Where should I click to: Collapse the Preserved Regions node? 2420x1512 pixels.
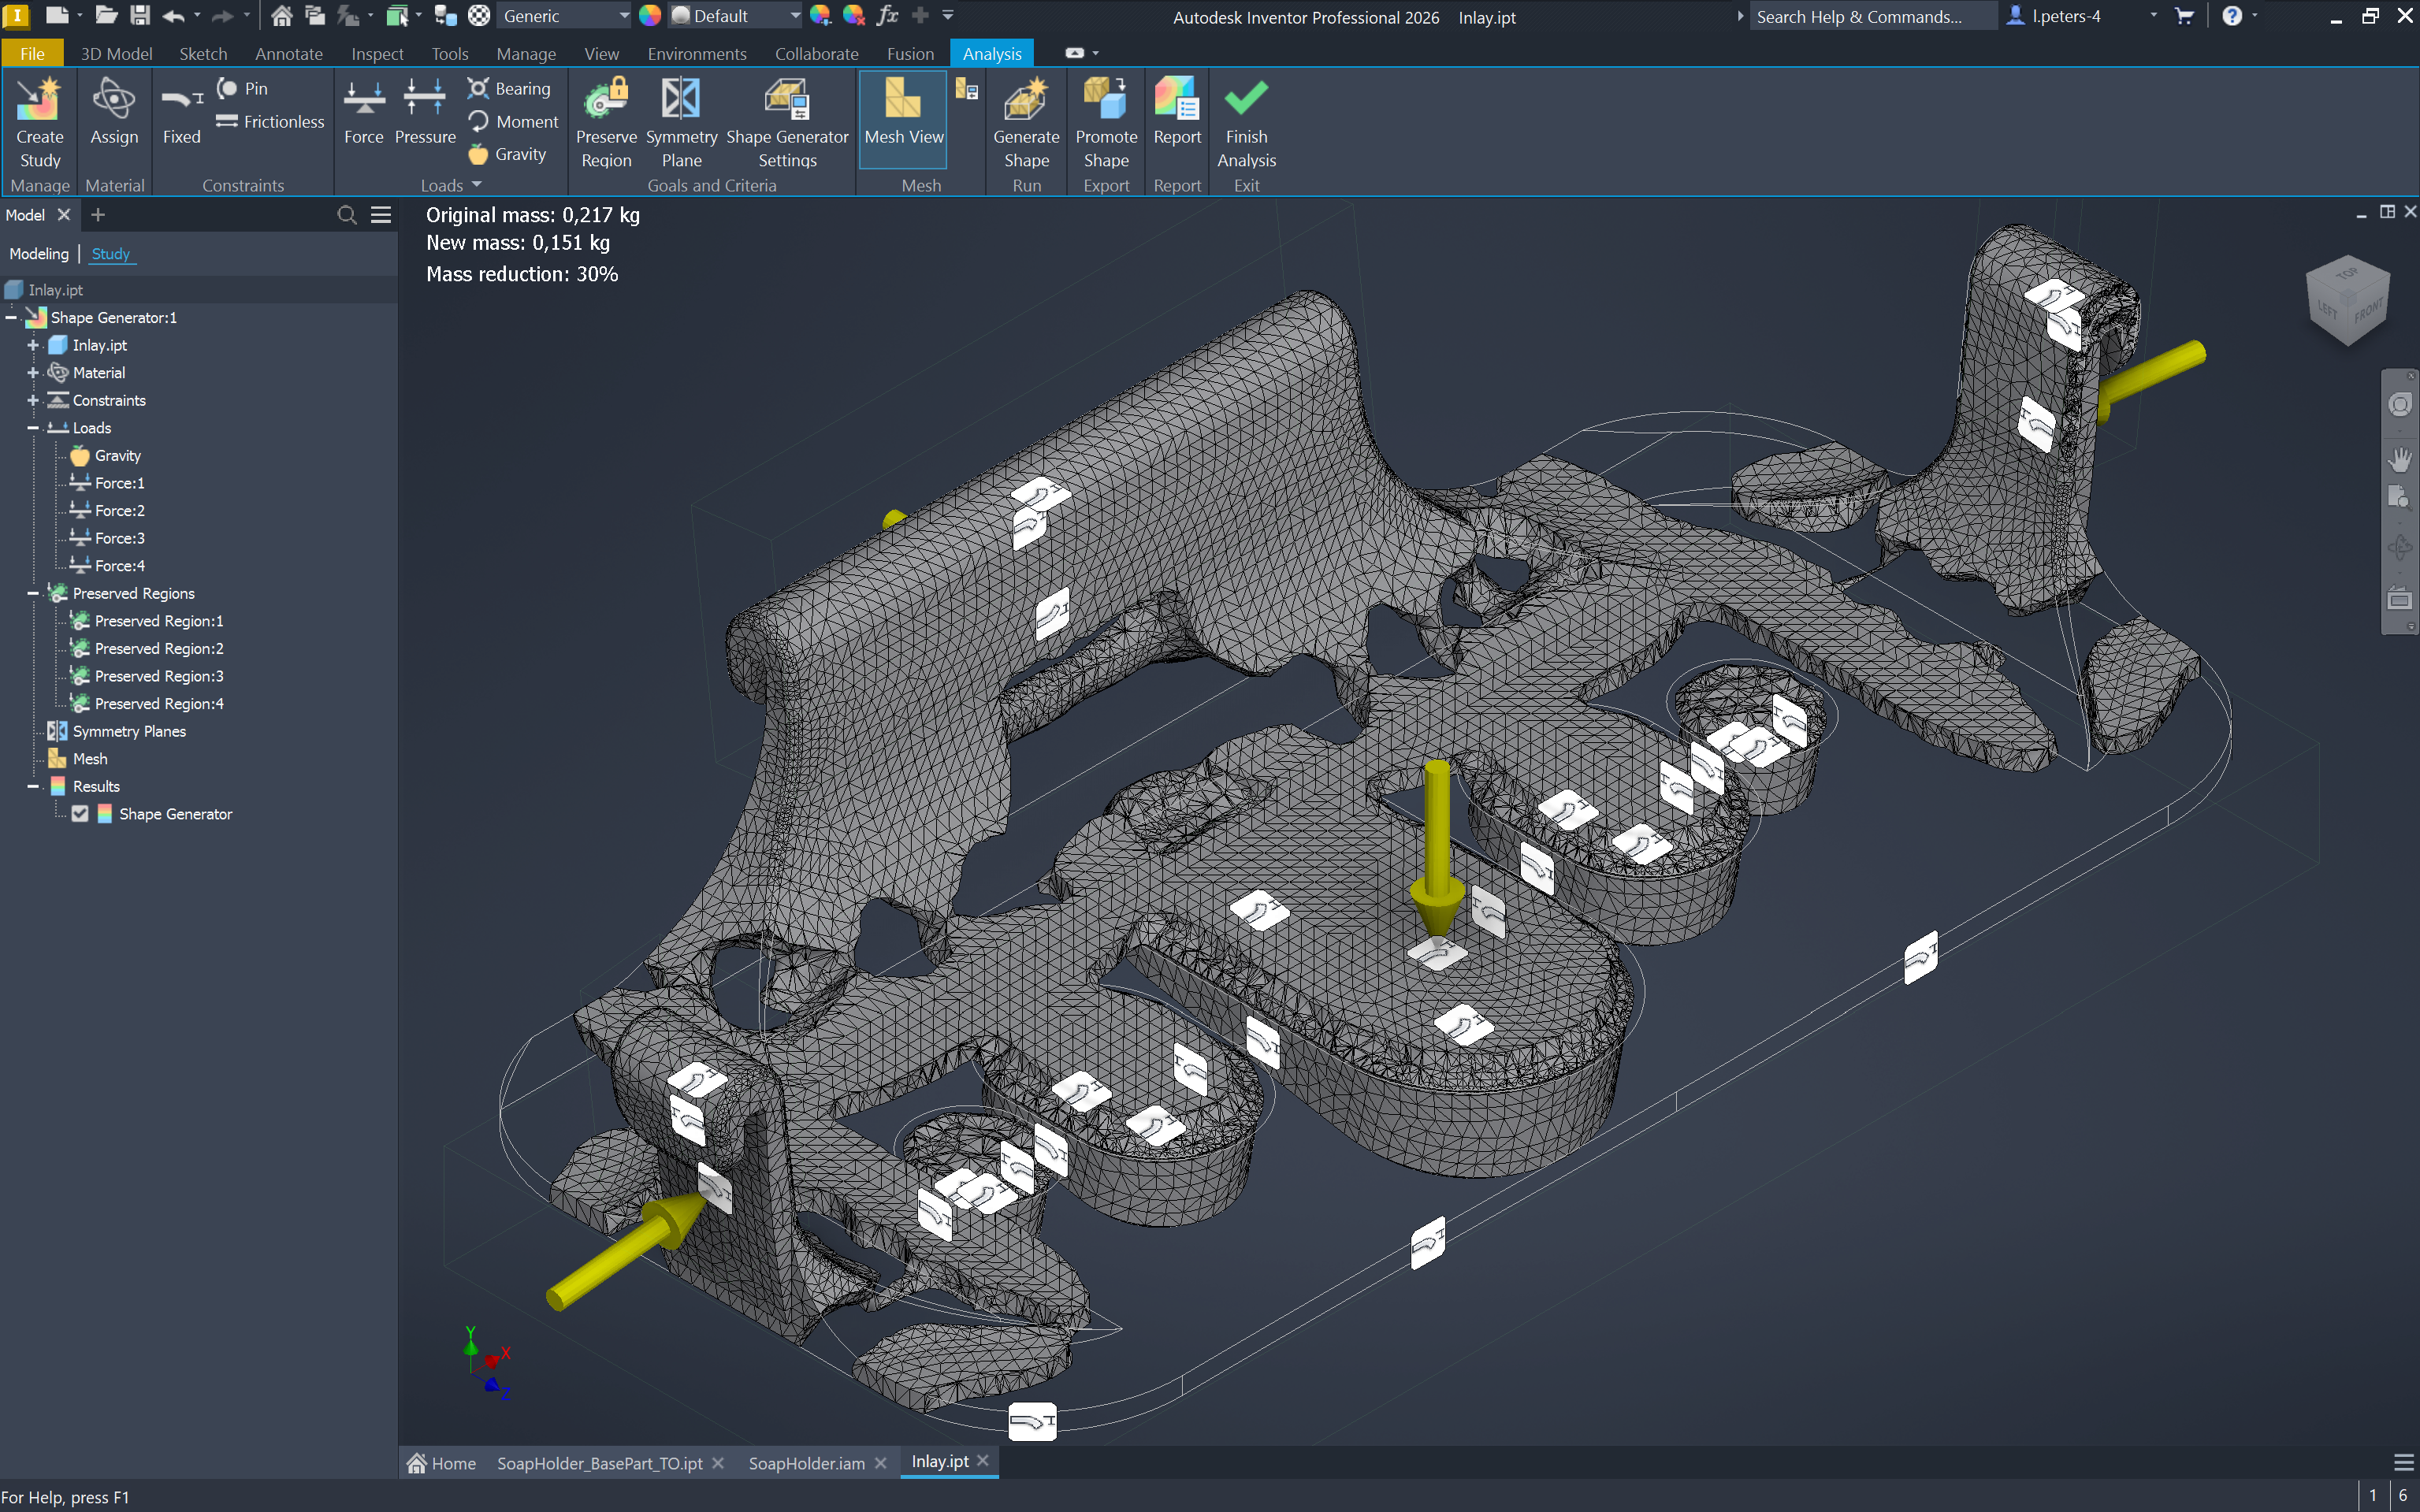pyautogui.click(x=33, y=593)
